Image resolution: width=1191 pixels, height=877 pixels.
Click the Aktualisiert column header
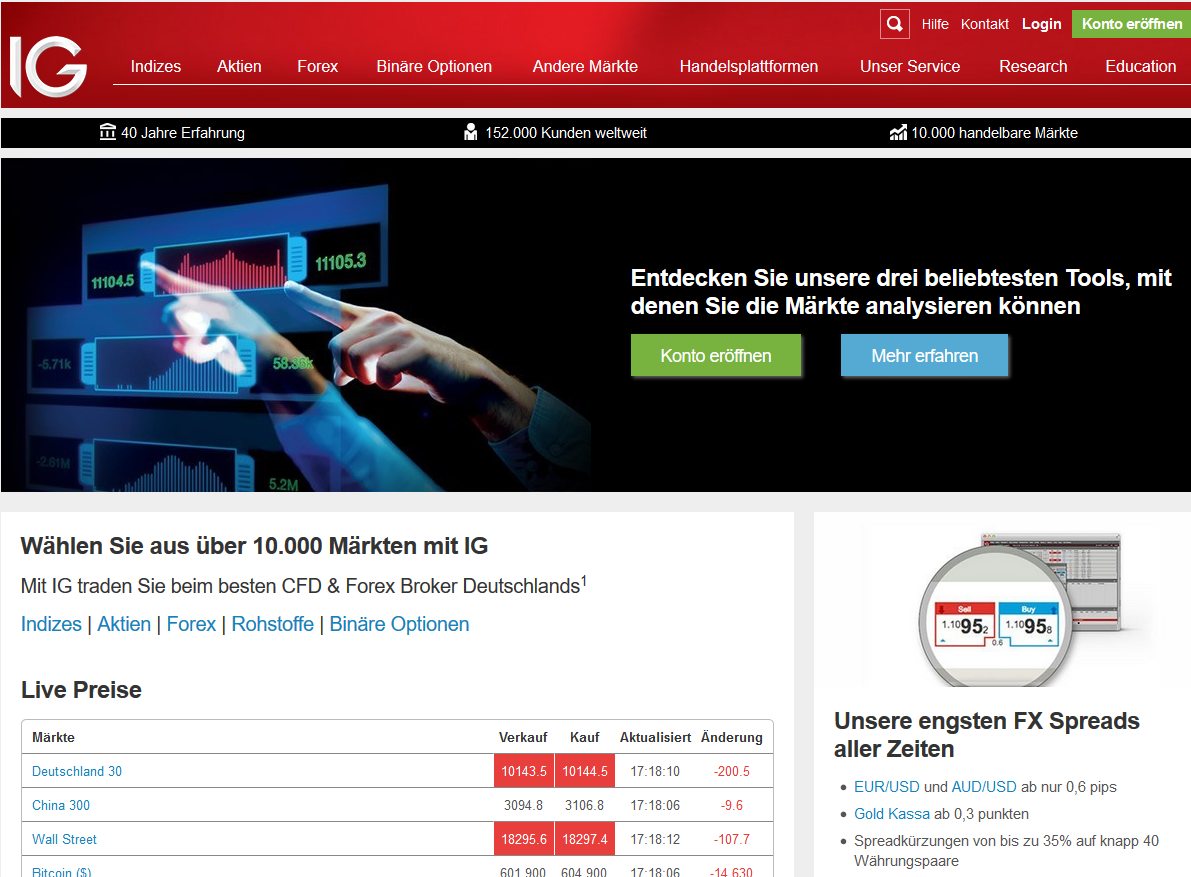655,737
